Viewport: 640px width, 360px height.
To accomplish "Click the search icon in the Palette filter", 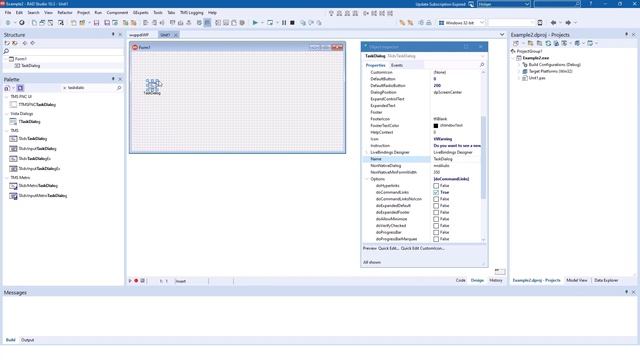I will [119, 88].
